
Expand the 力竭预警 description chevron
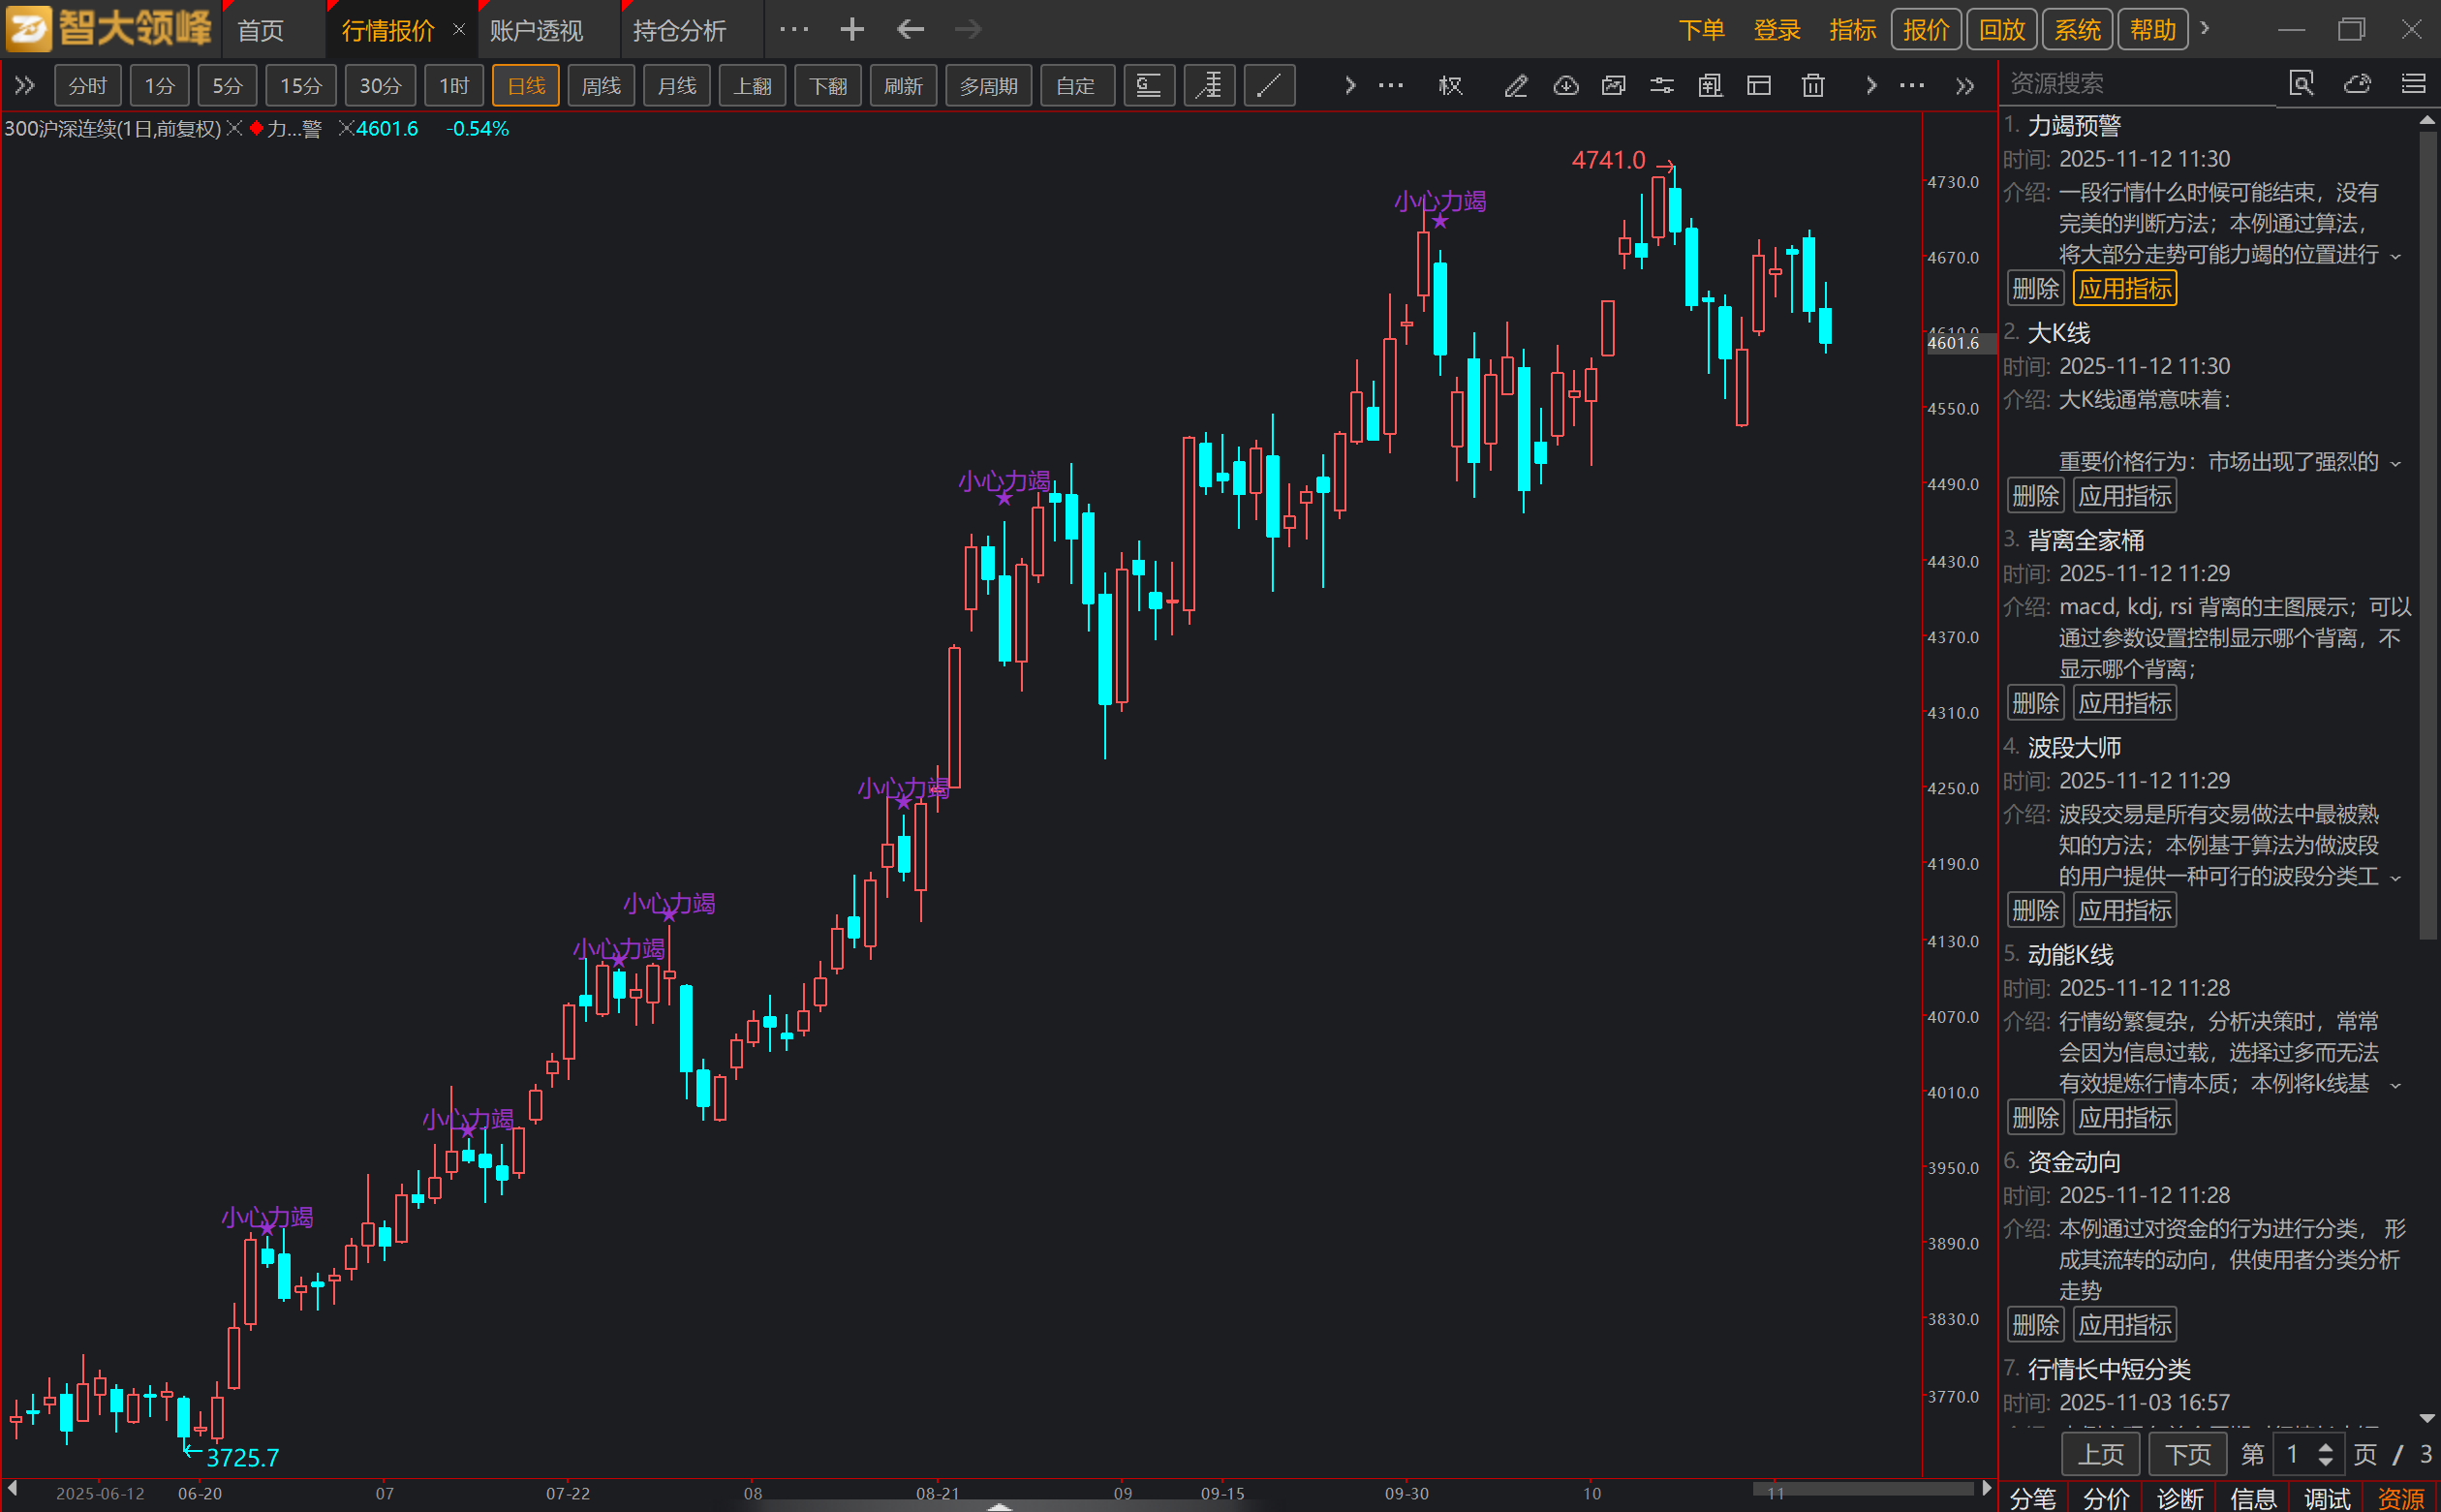(2396, 256)
